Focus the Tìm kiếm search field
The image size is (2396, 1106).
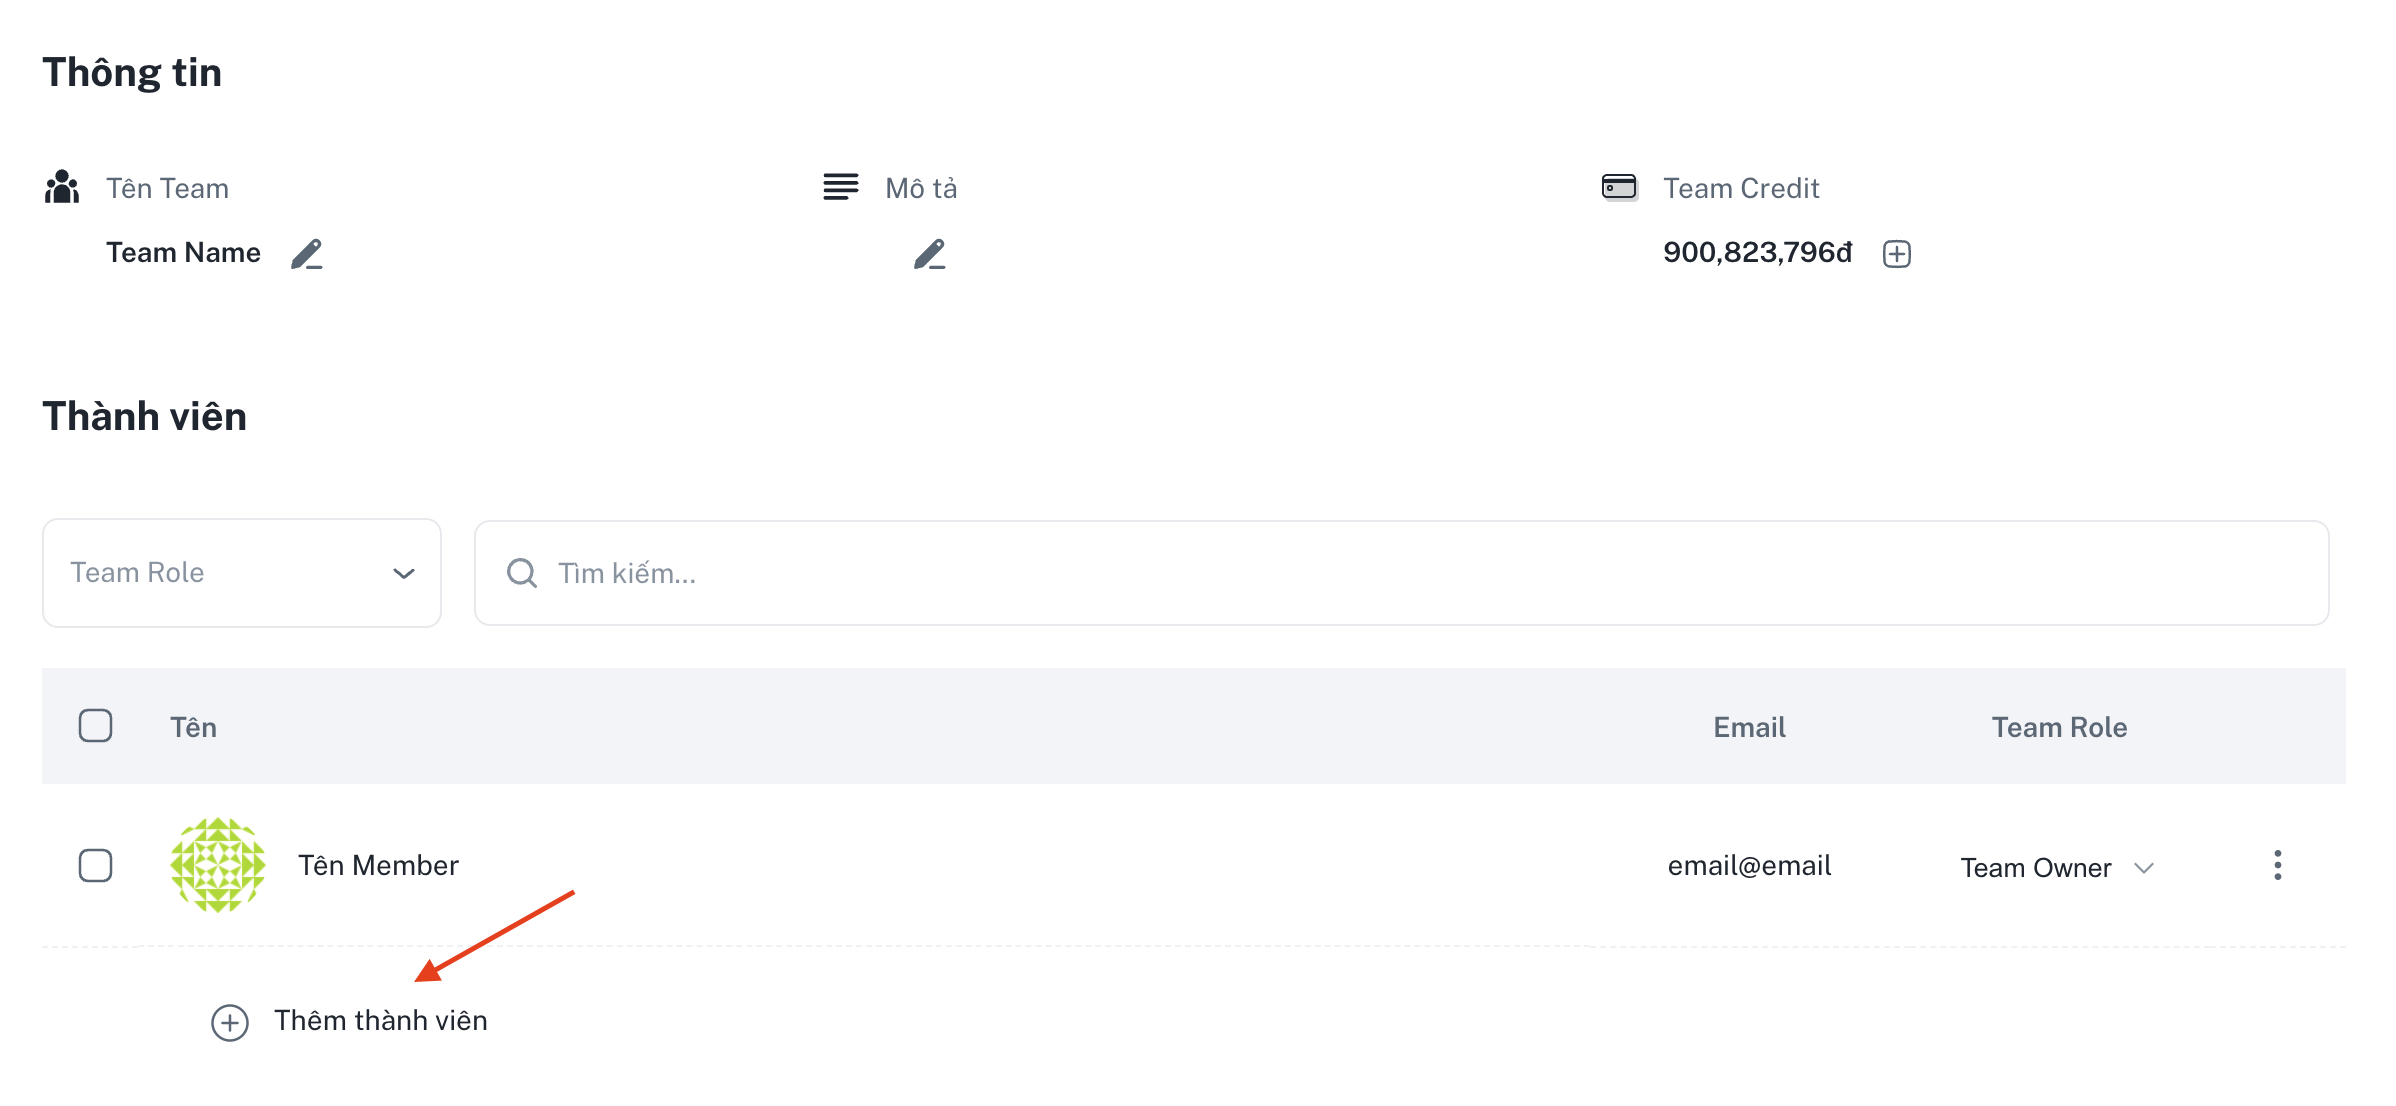tap(1400, 573)
